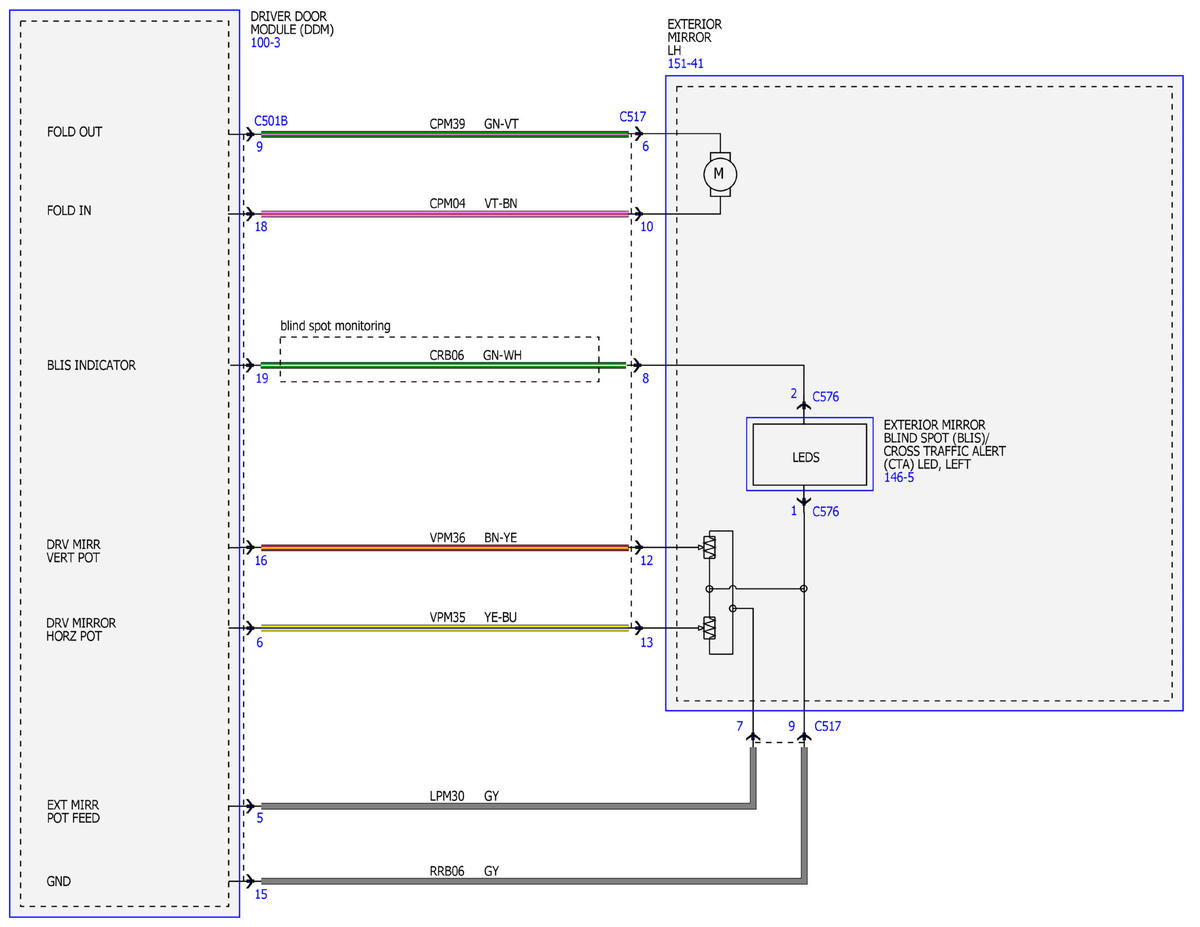Screen dimensions: 1200x927
Task: Select the VPM36 BN-YE wire
Action: pyautogui.click(x=444, y=548)
